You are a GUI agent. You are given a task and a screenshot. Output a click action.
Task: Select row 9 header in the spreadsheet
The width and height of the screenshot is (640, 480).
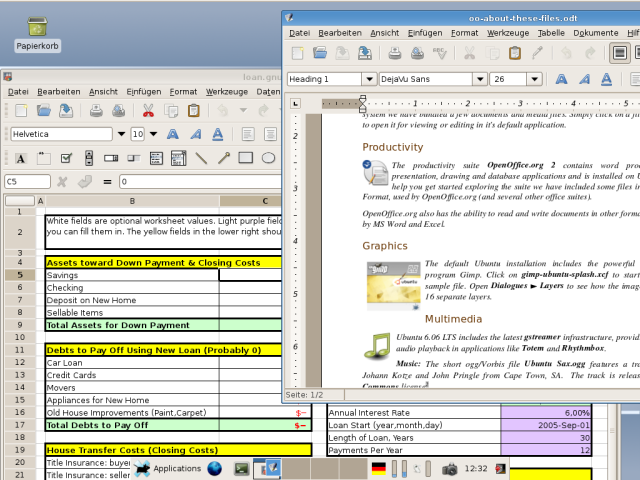20,325
